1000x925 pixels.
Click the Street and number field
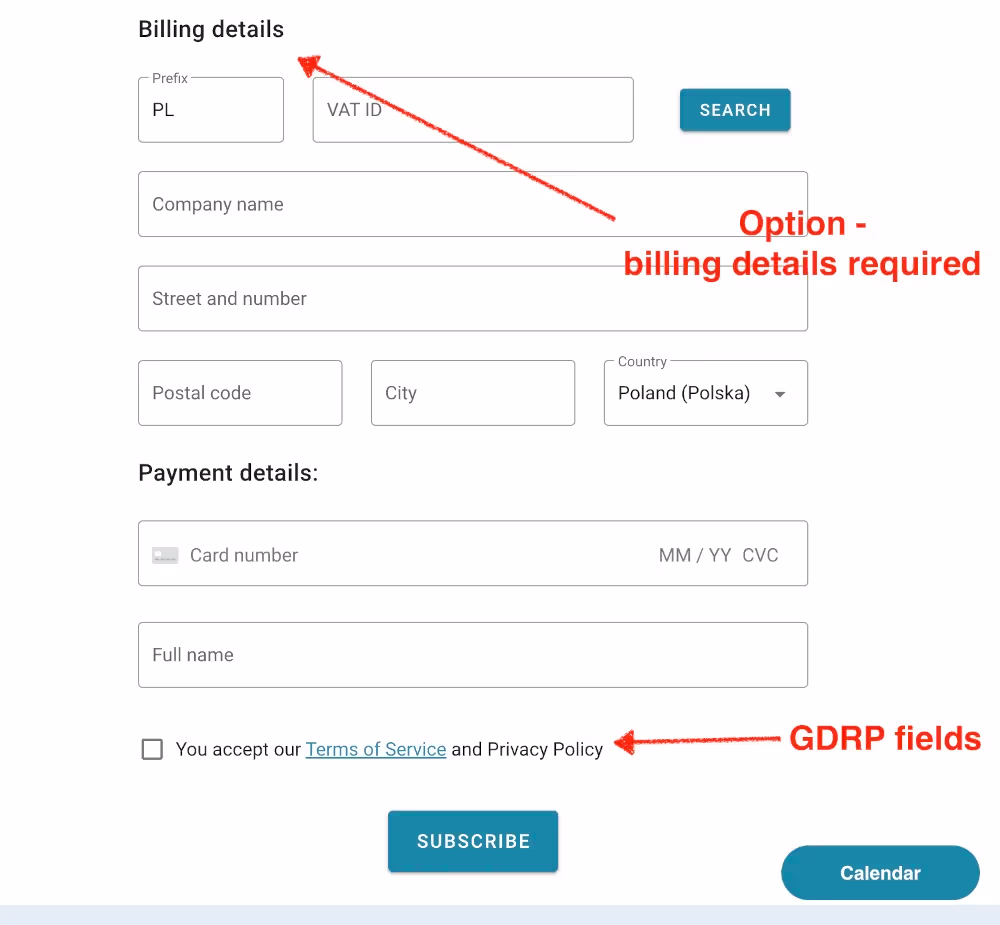(x=472, y=298)
